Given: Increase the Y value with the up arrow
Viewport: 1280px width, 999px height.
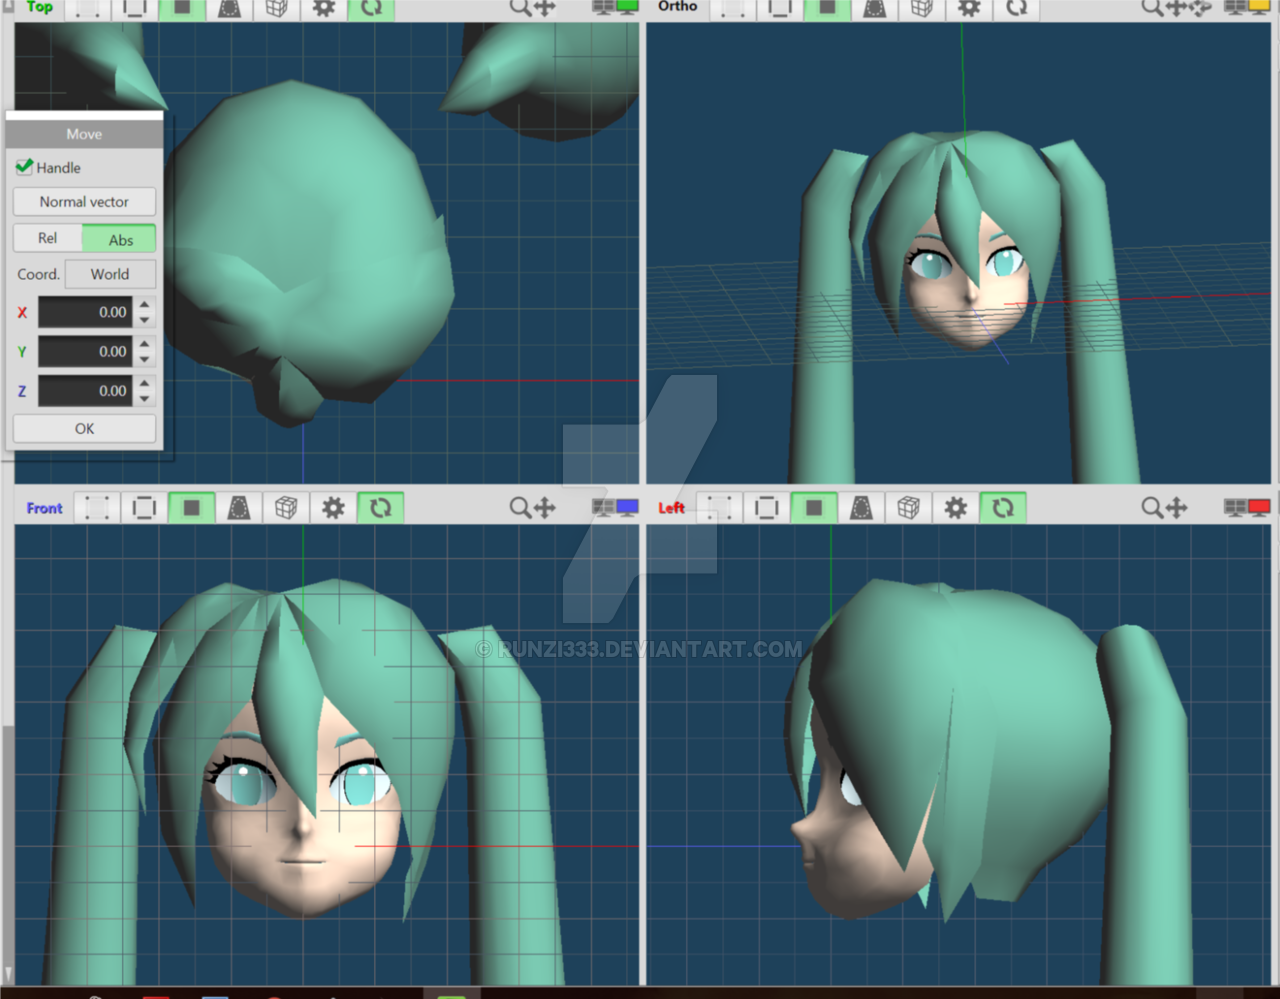Looking at the screenshot, I should (145, 344).
